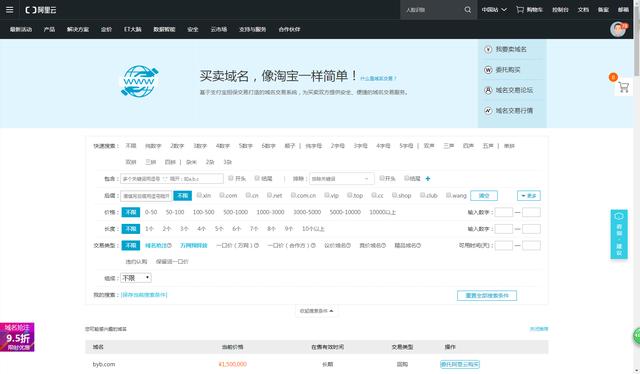
Task: Click the blue plus icon after 排除 checkboxes
Action: (x=428, y=178)
